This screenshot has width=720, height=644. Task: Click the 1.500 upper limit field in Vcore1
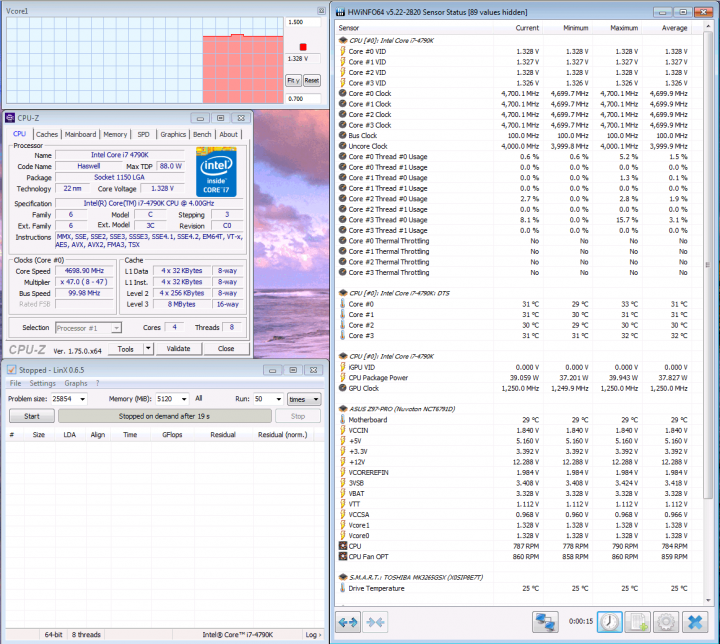(303, 22)
